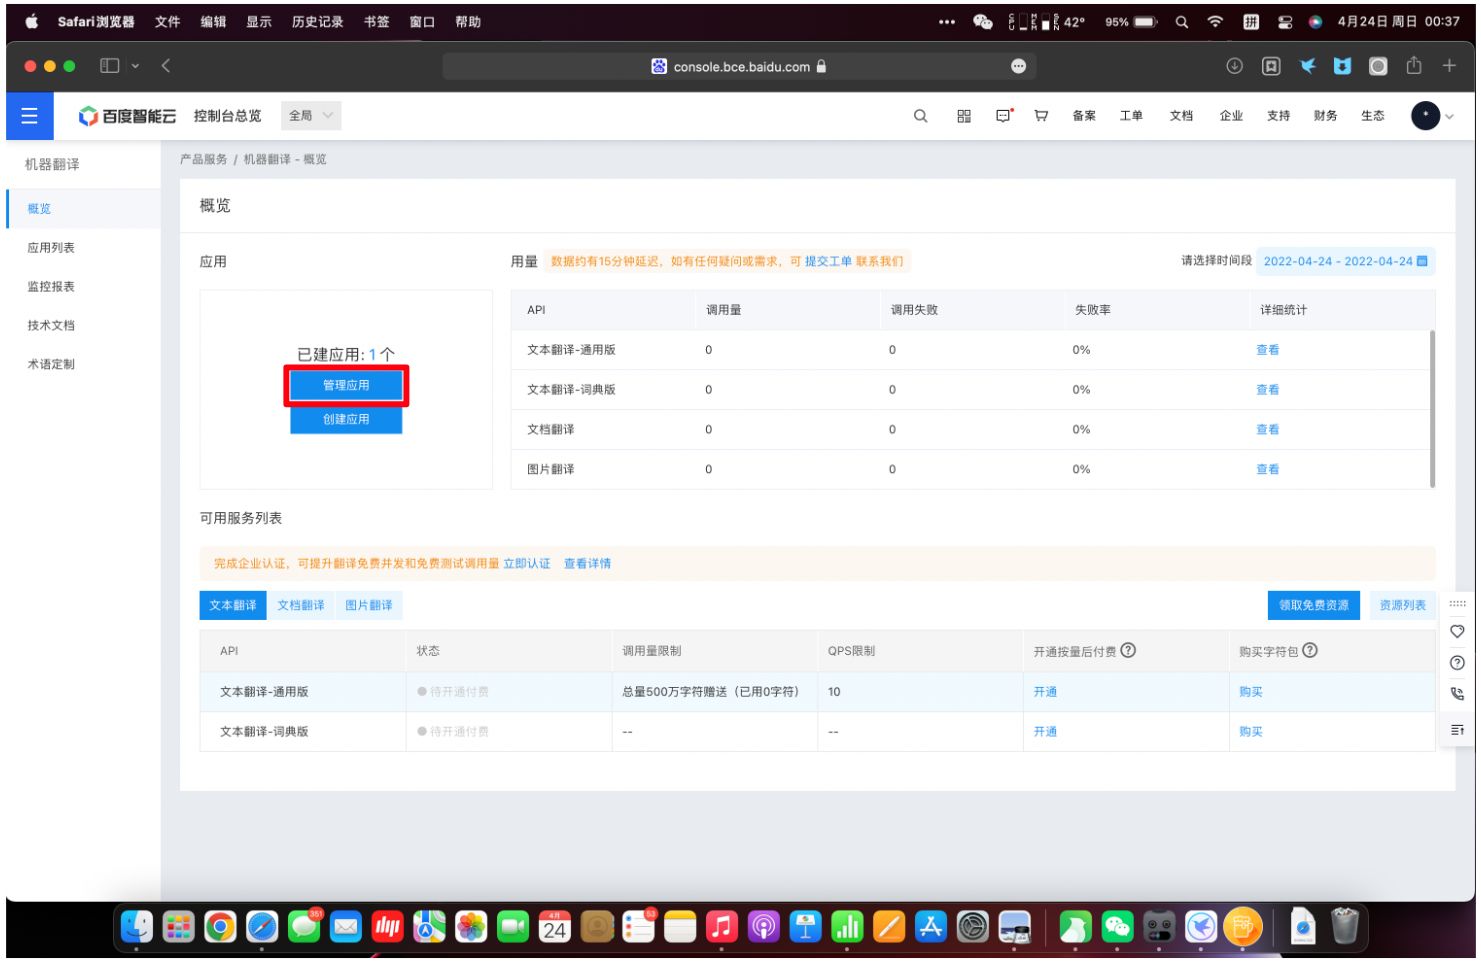Click the 提交工单 link
The image size is (1481, 962).
click(x=828, y=261)
